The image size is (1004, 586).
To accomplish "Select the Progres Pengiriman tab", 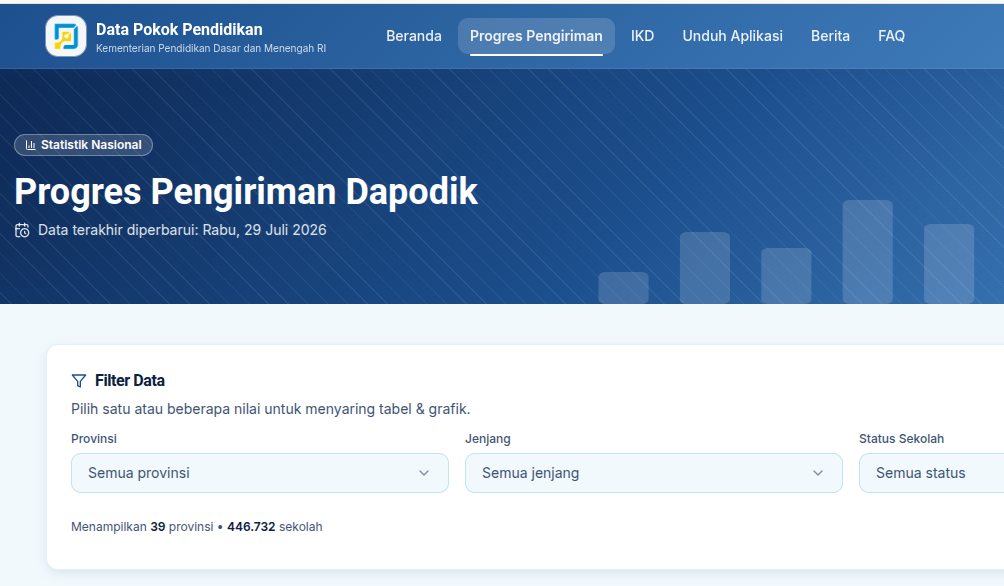I will 536,36.
